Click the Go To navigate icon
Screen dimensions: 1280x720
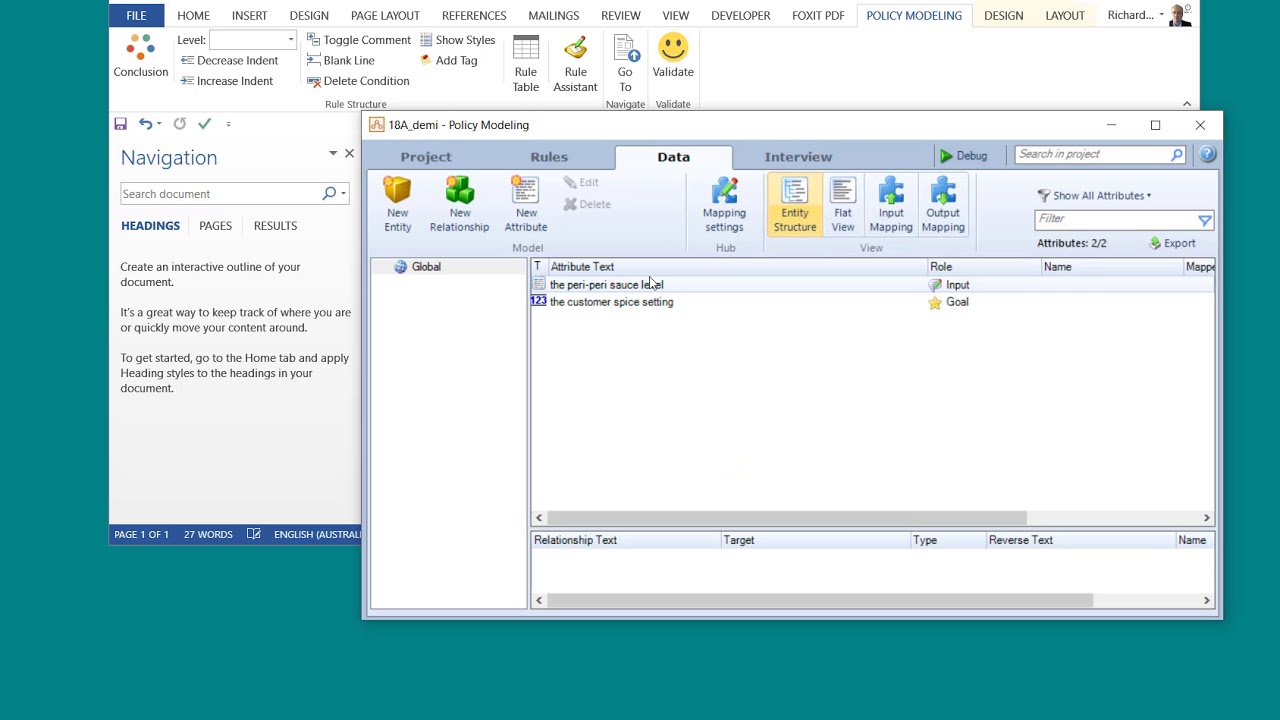(625, 64)
